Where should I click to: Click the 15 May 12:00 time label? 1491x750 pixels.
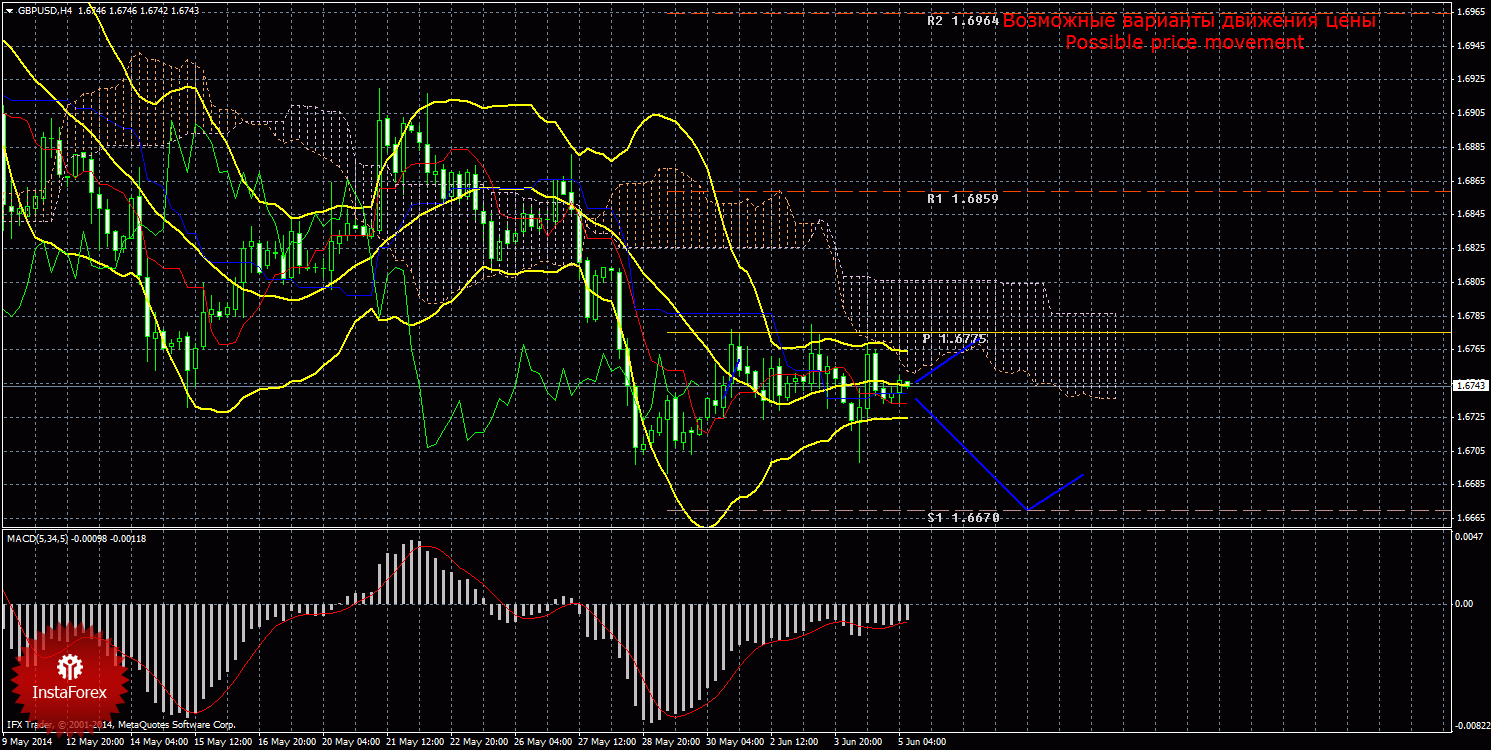click(x=223, y=743)
